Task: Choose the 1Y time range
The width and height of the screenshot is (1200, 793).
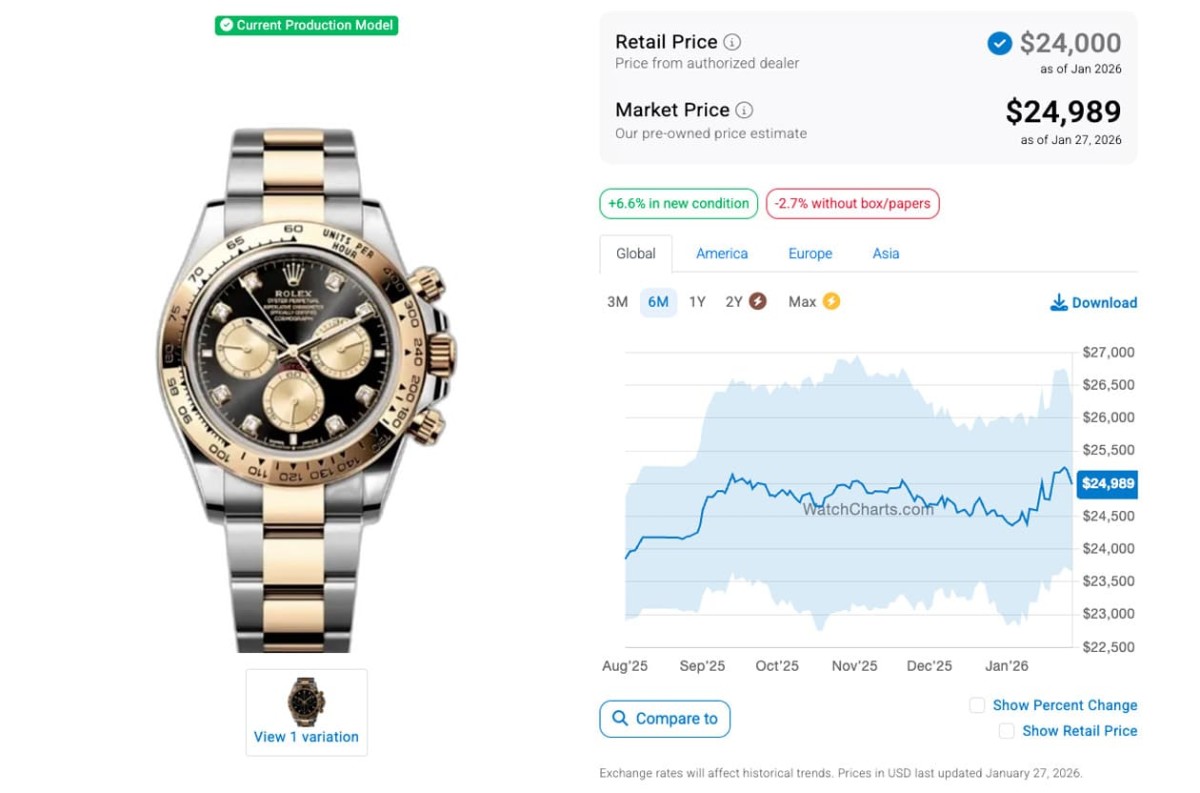Action: click(x=697, y=302)
